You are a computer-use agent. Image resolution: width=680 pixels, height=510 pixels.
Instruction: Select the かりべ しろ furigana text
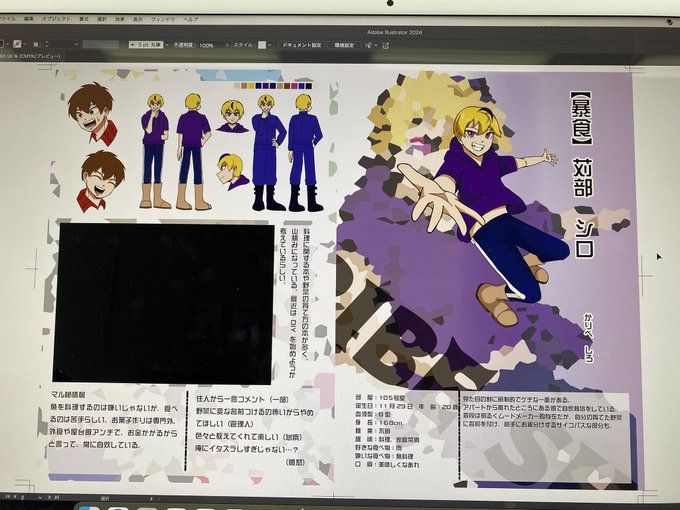pyautogui.click(x=588, y=337)
